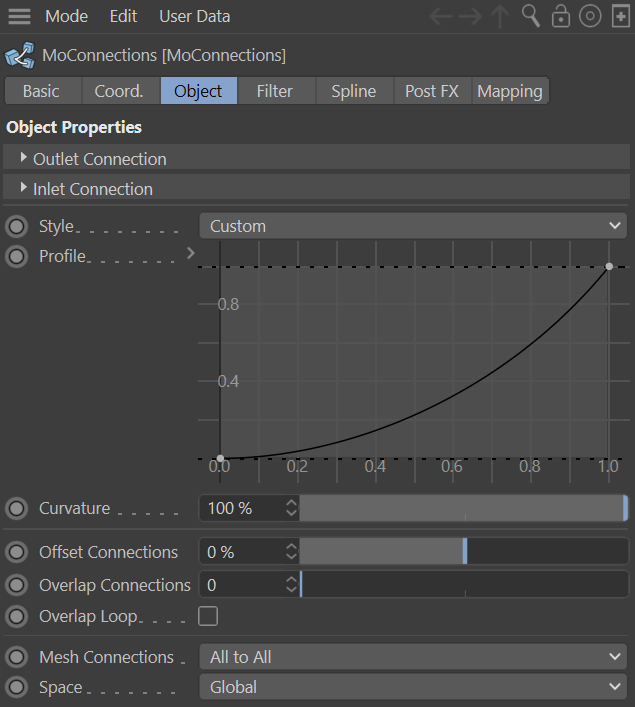Click the up arrow navigation icon
635x707 pixels.
point(500,17)
